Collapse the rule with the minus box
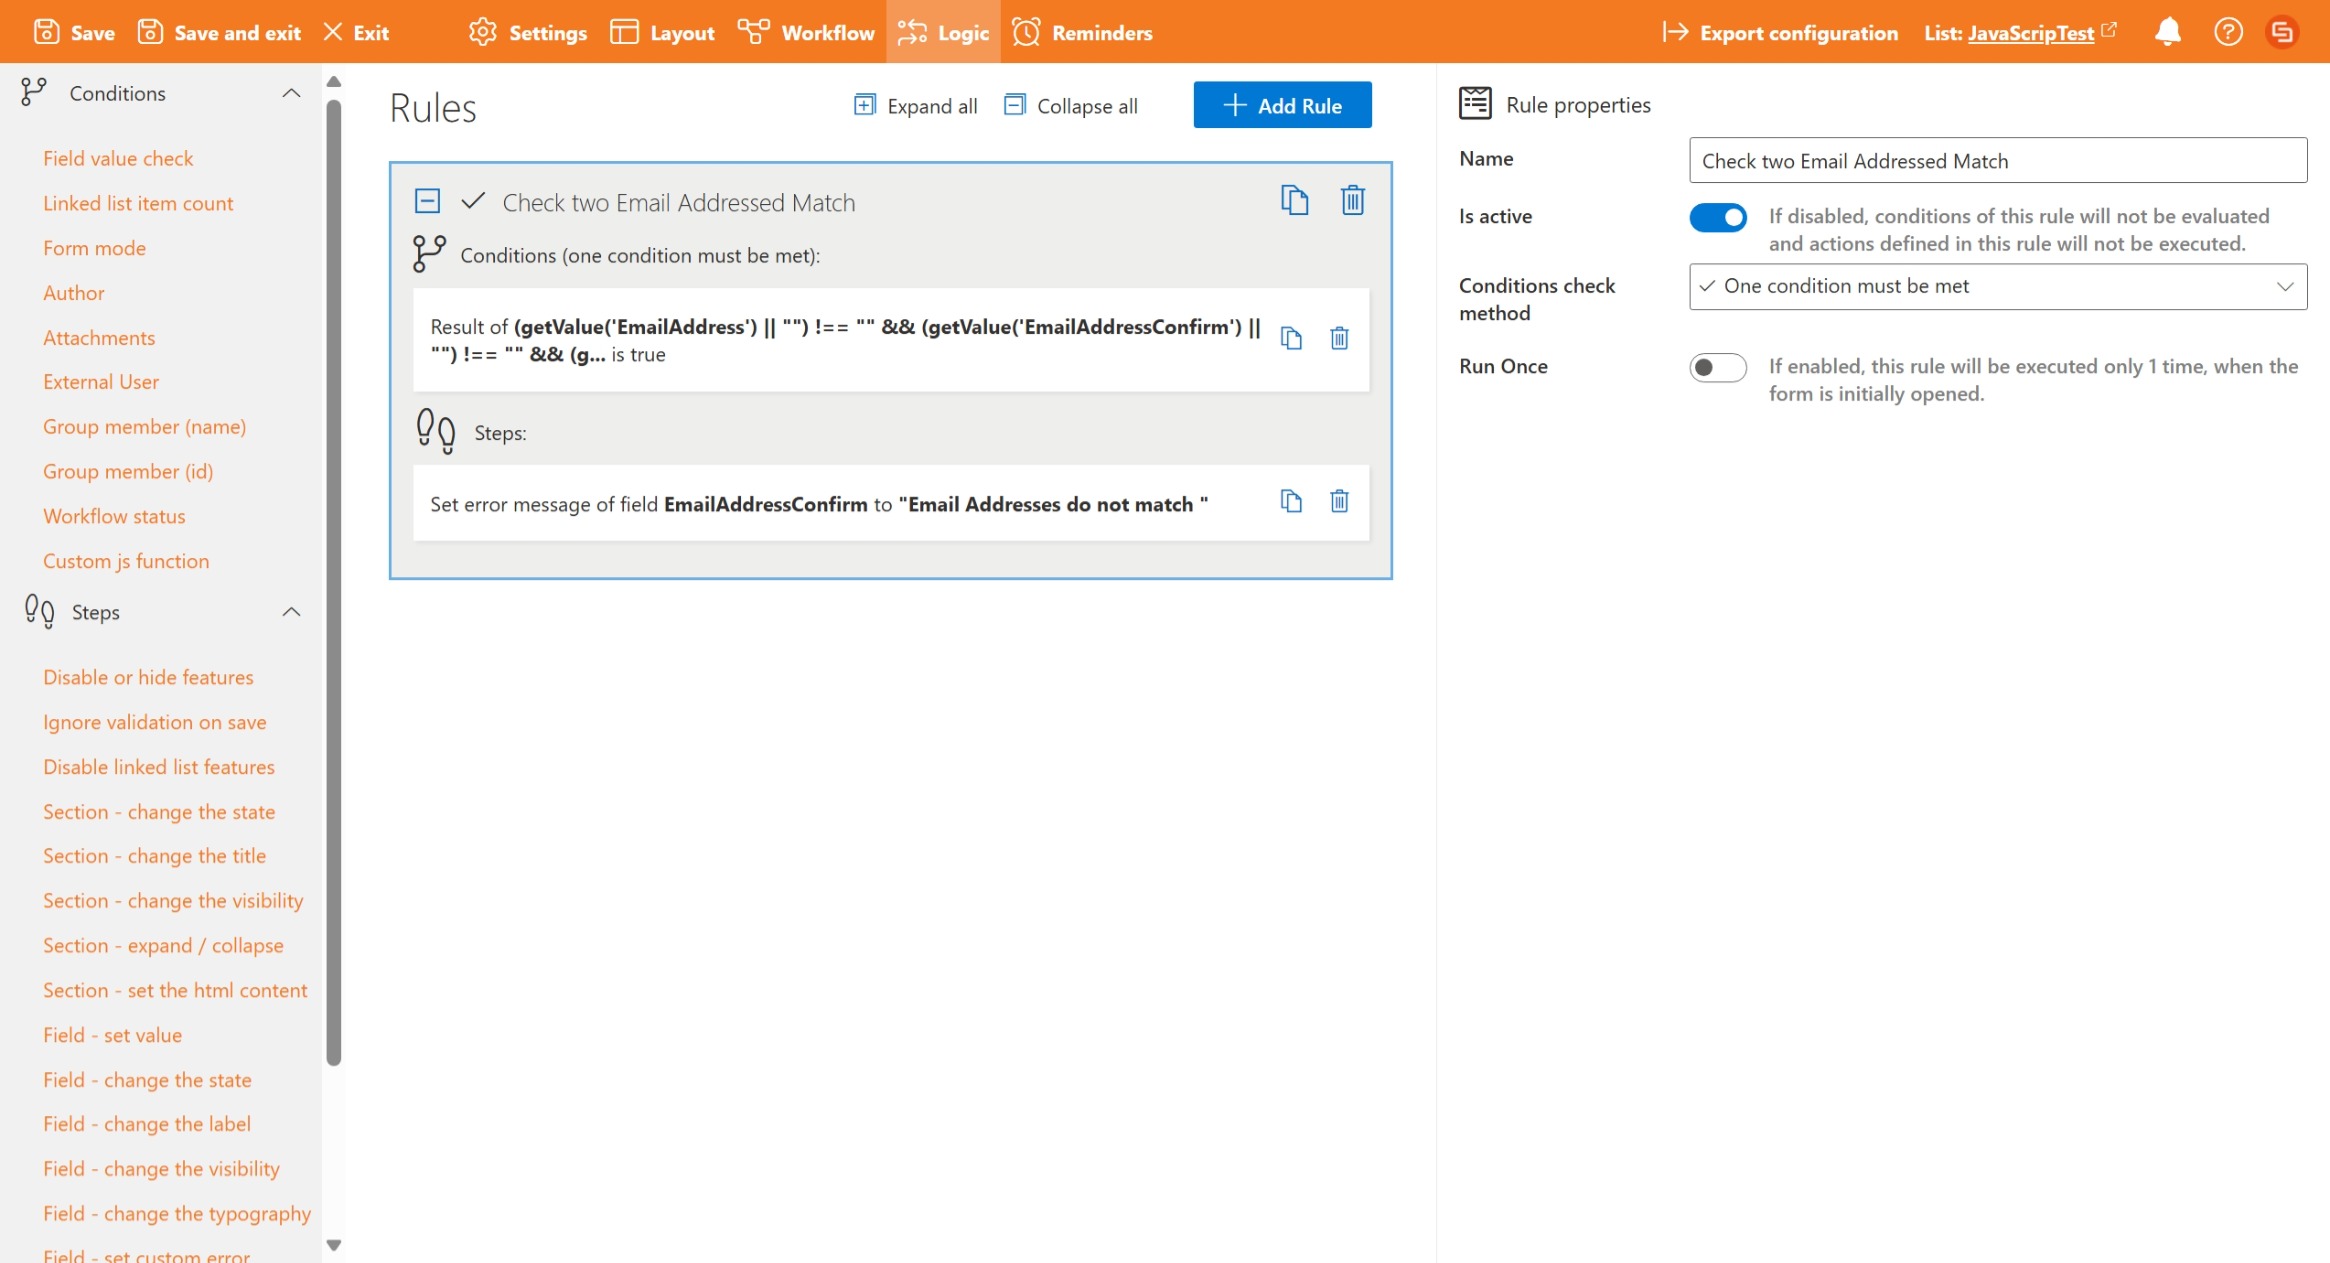Viewport: 2330px width, 1263px height. [427, 202]
